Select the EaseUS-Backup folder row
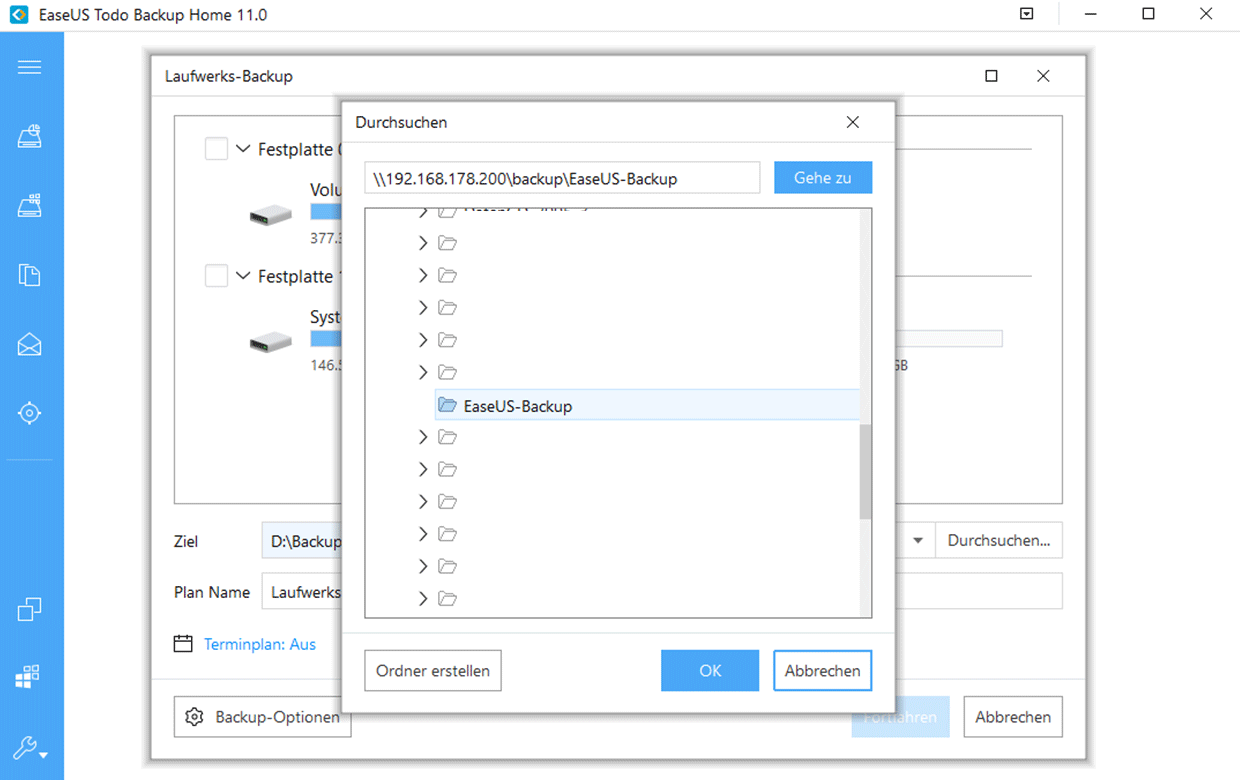 647,405
